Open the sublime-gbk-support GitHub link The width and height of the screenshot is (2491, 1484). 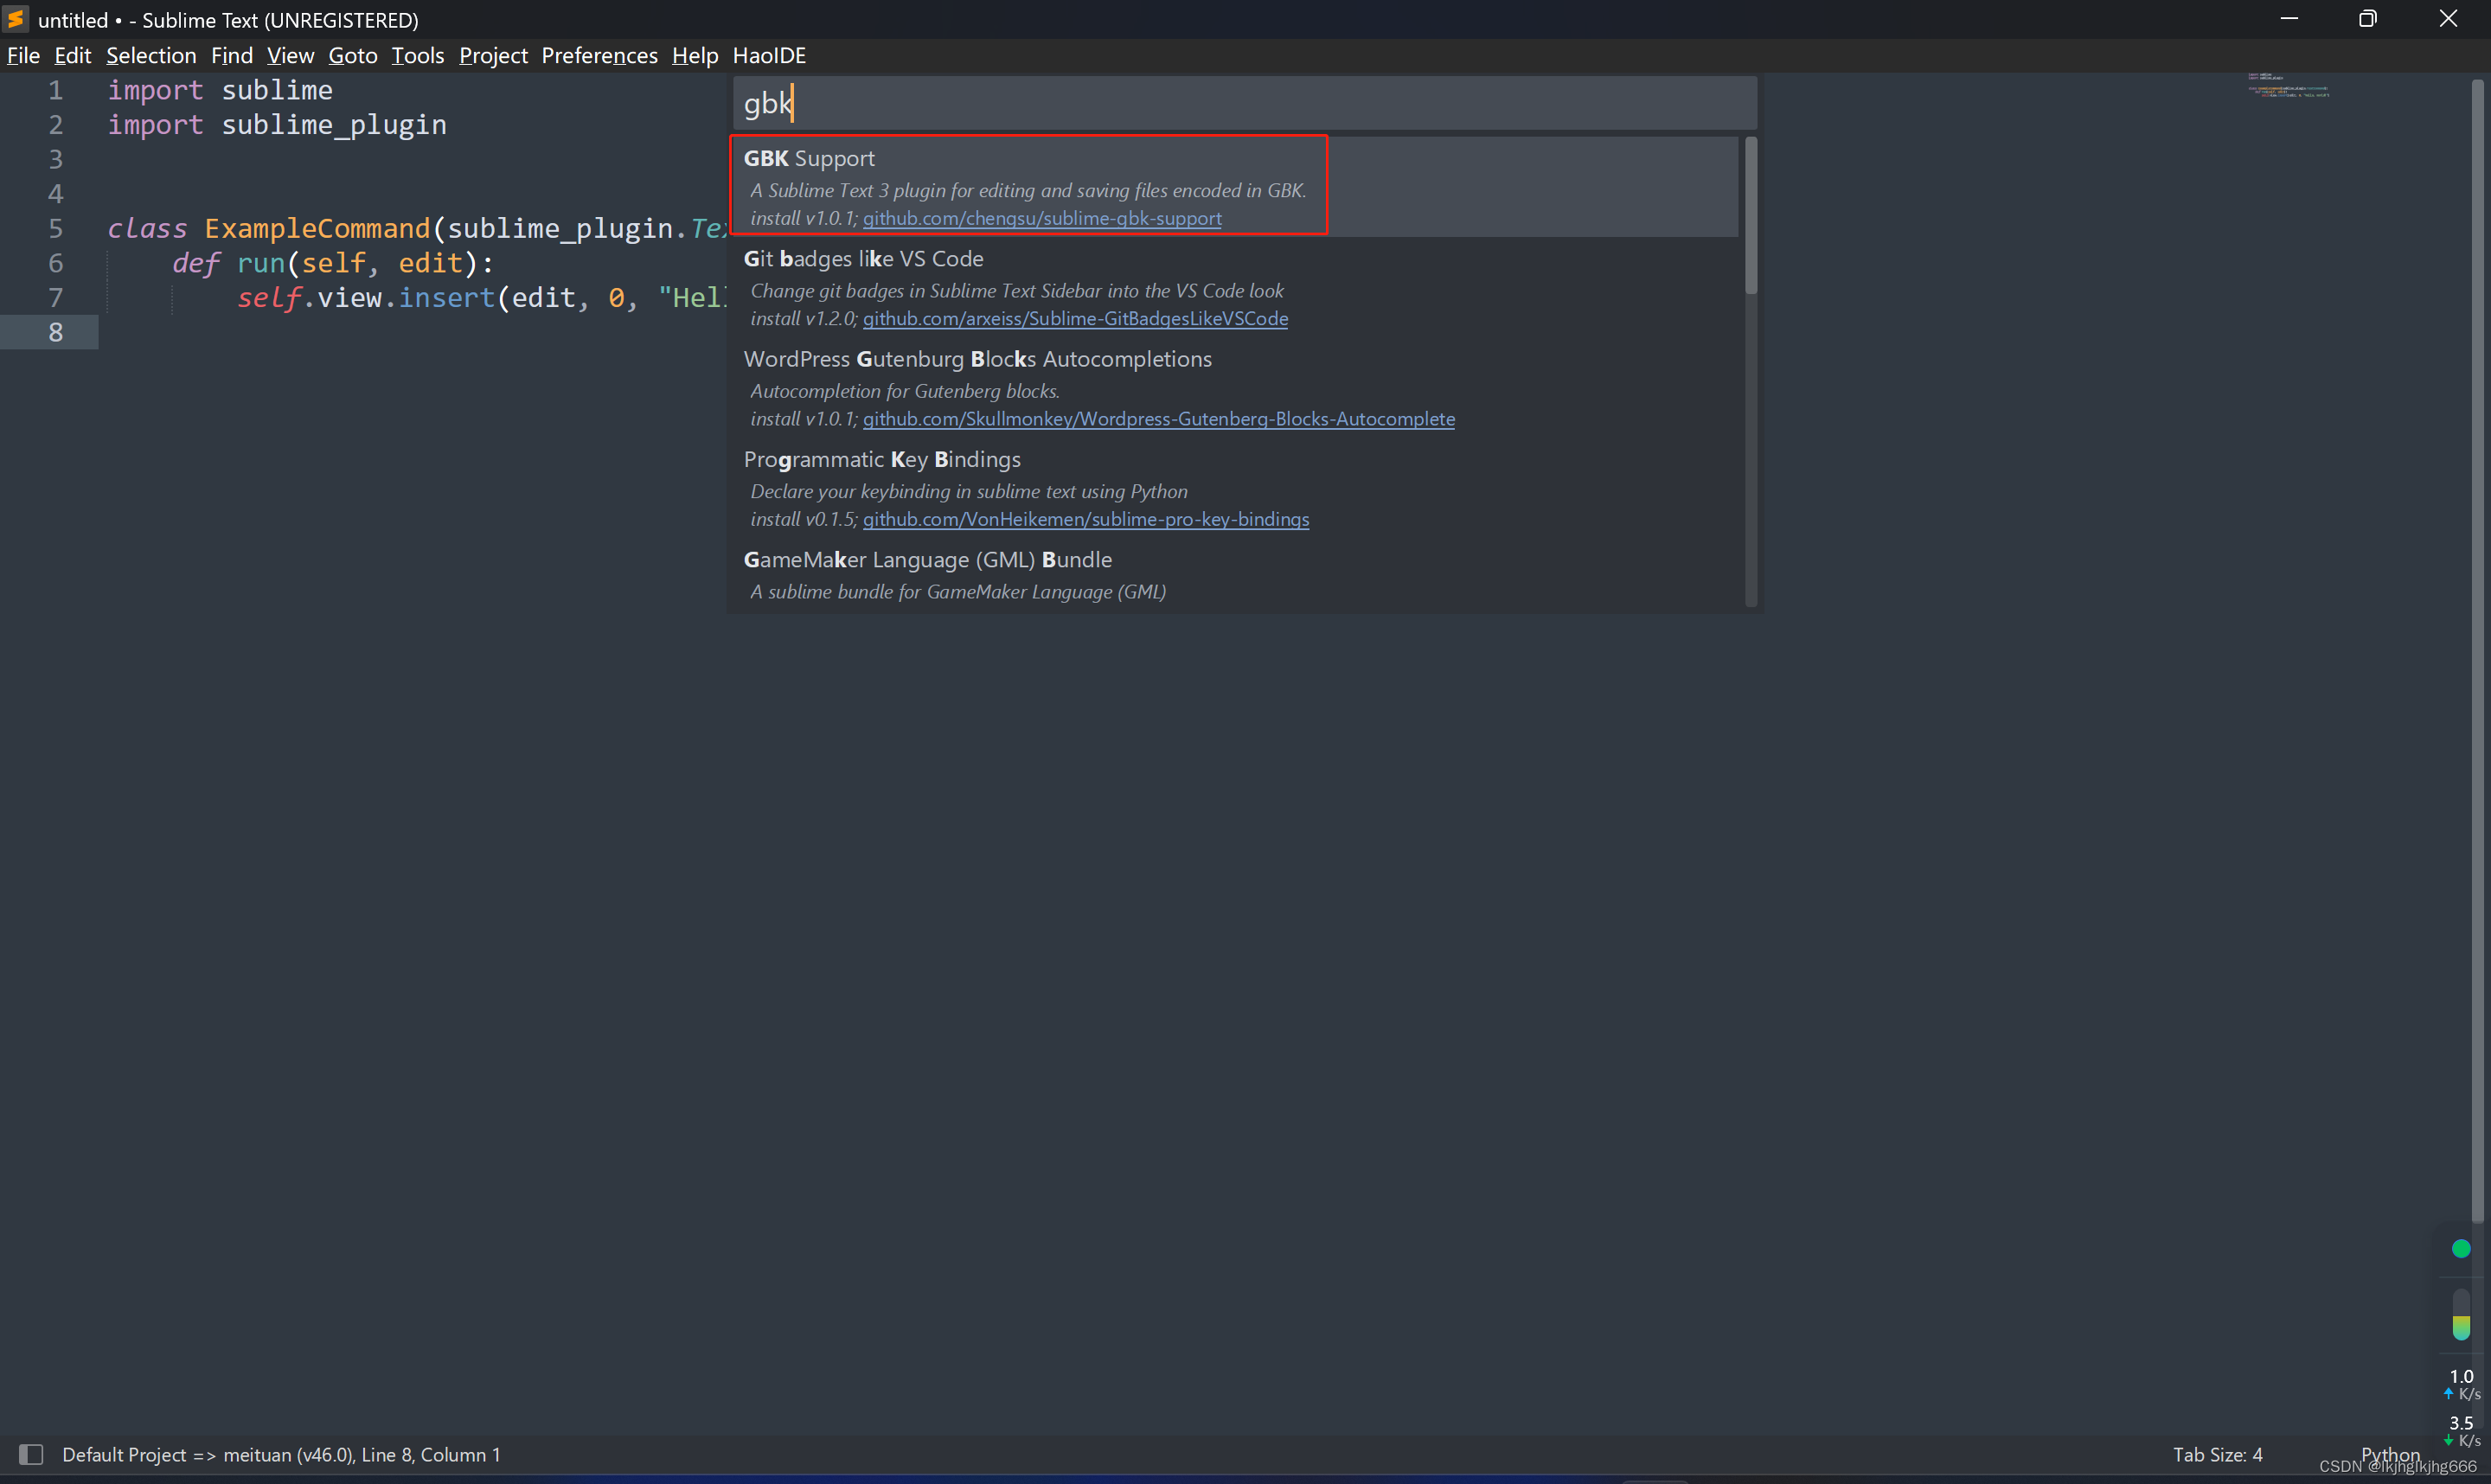pos(1041,218)
